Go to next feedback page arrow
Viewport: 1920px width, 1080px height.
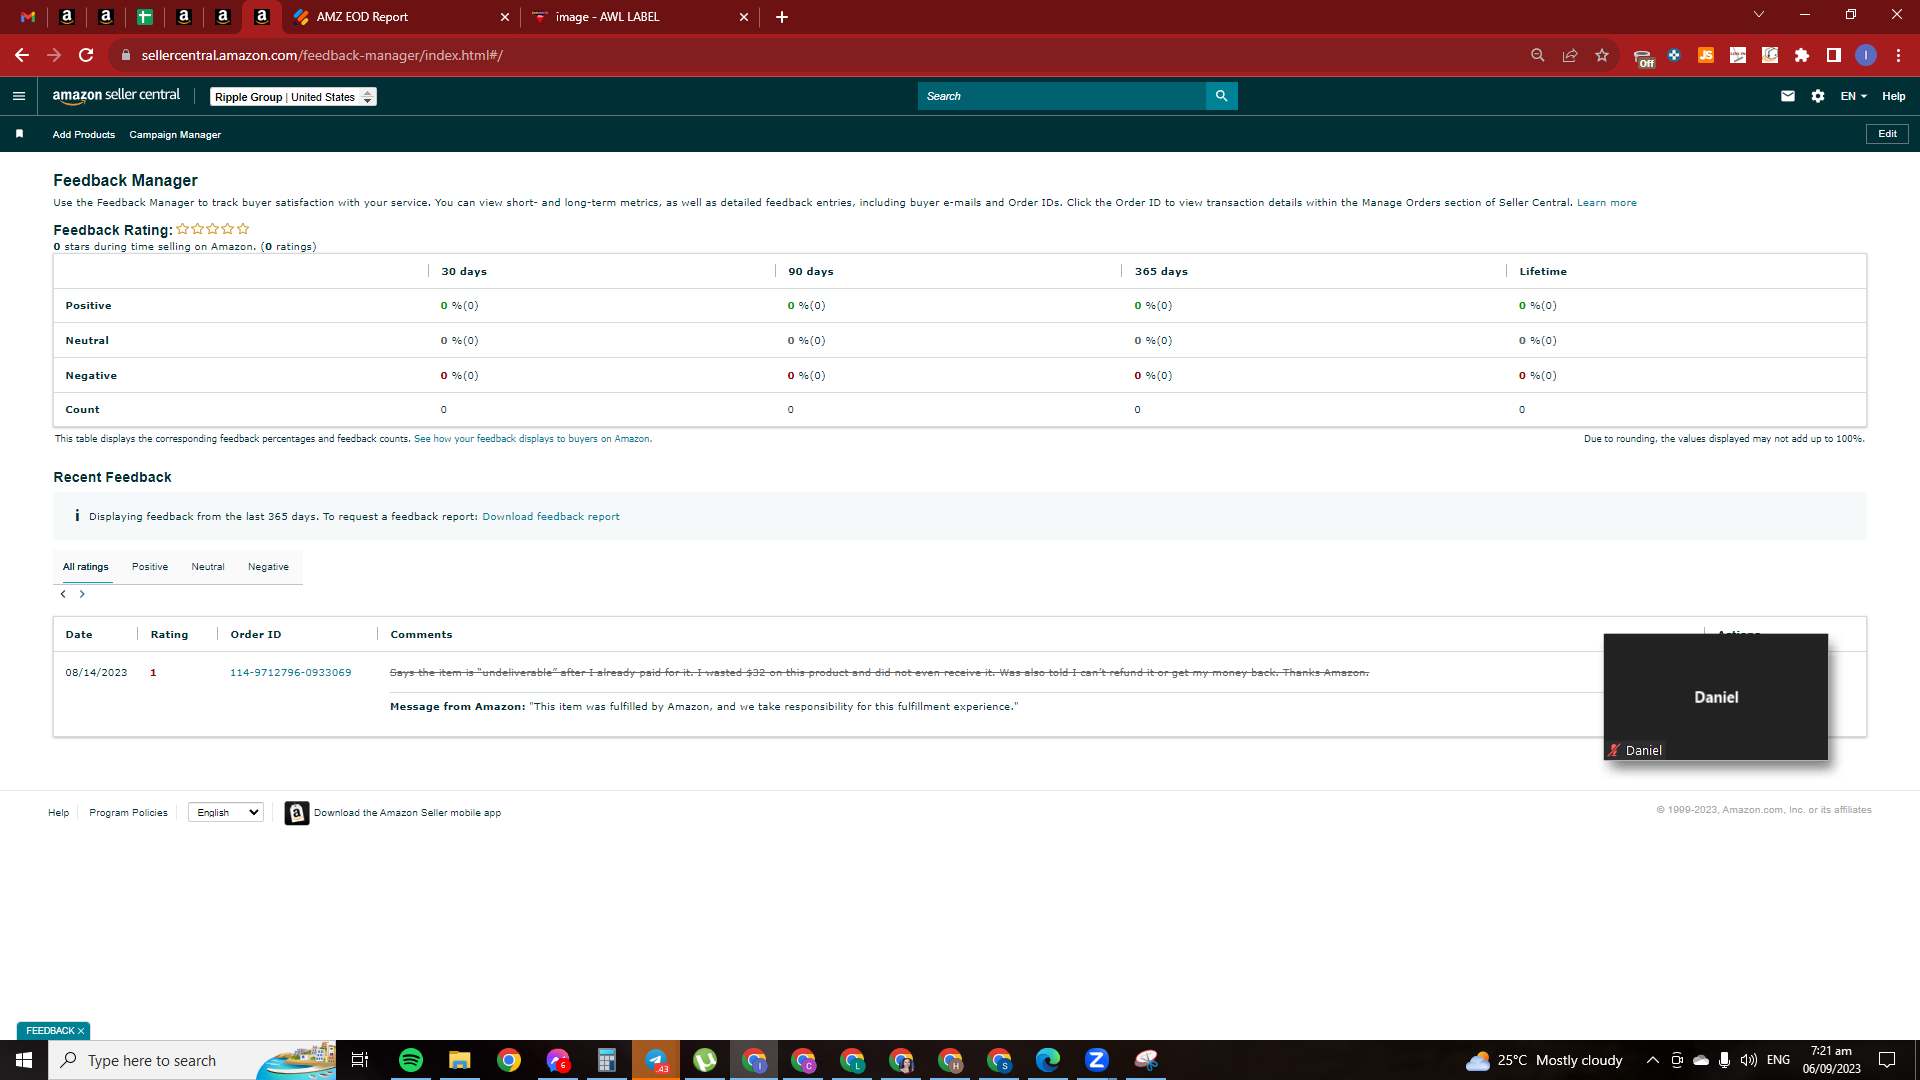[x=82, y=594]
